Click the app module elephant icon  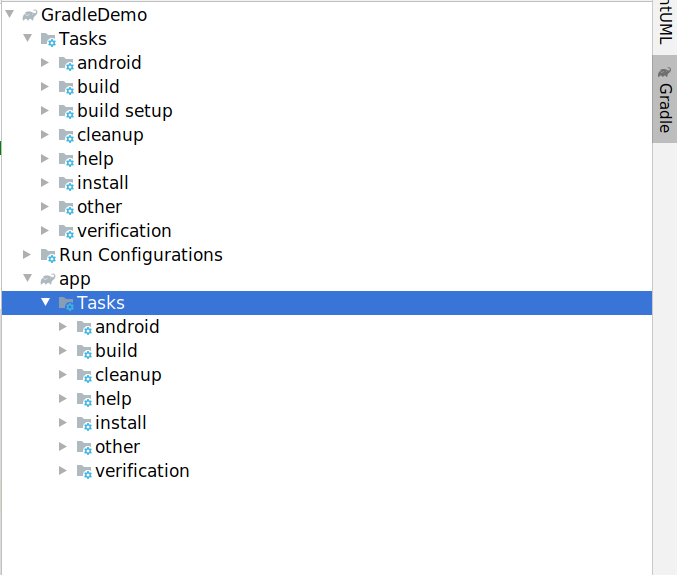[47, 279]
